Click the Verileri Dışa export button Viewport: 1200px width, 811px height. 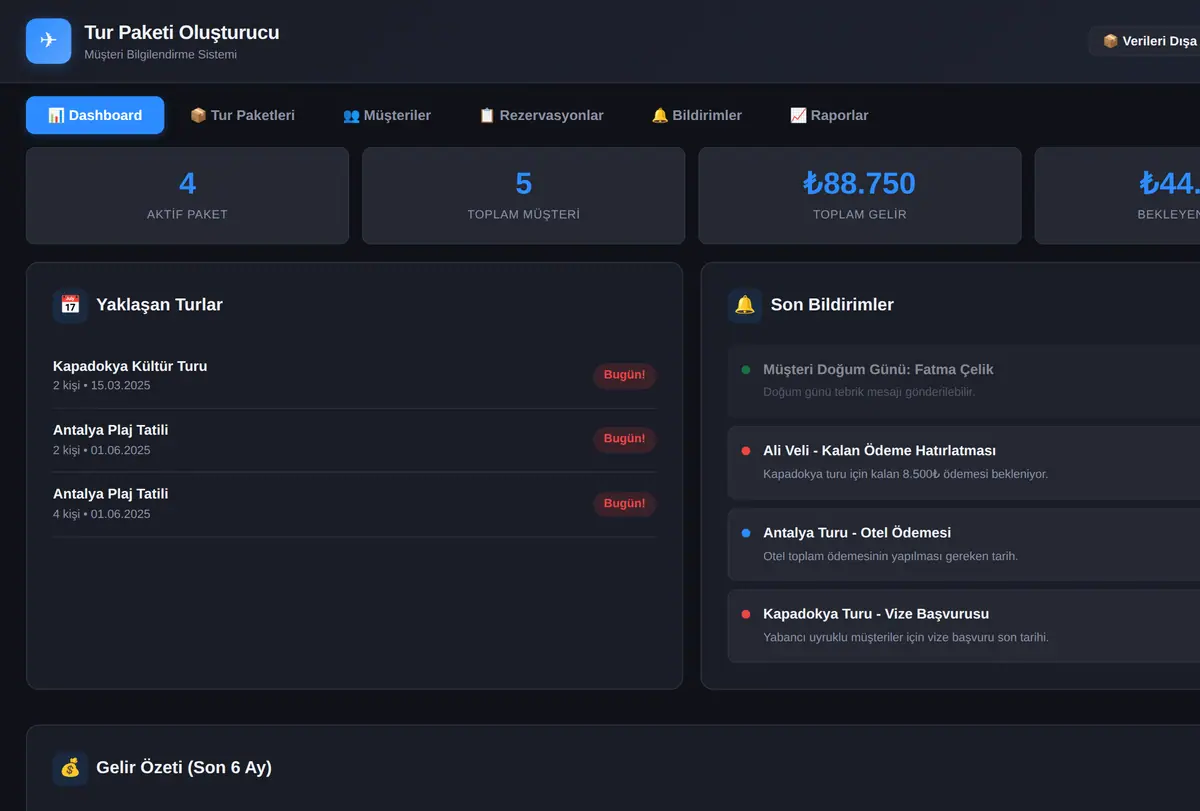1146,41
